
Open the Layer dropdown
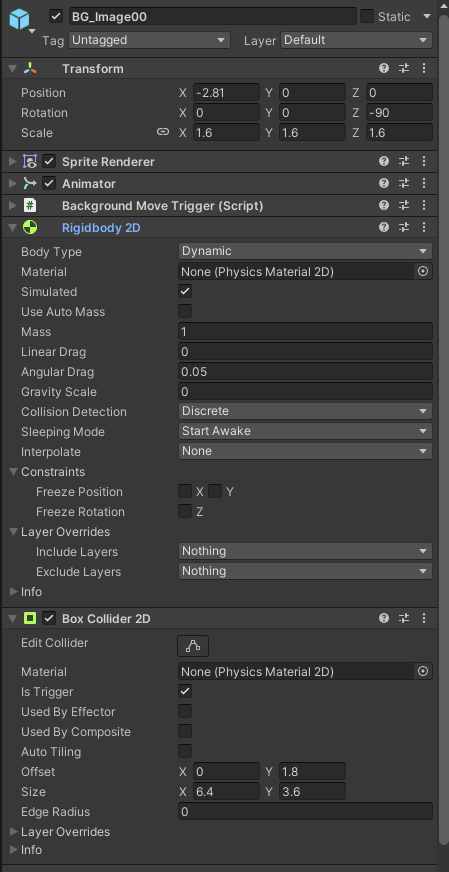356,40
